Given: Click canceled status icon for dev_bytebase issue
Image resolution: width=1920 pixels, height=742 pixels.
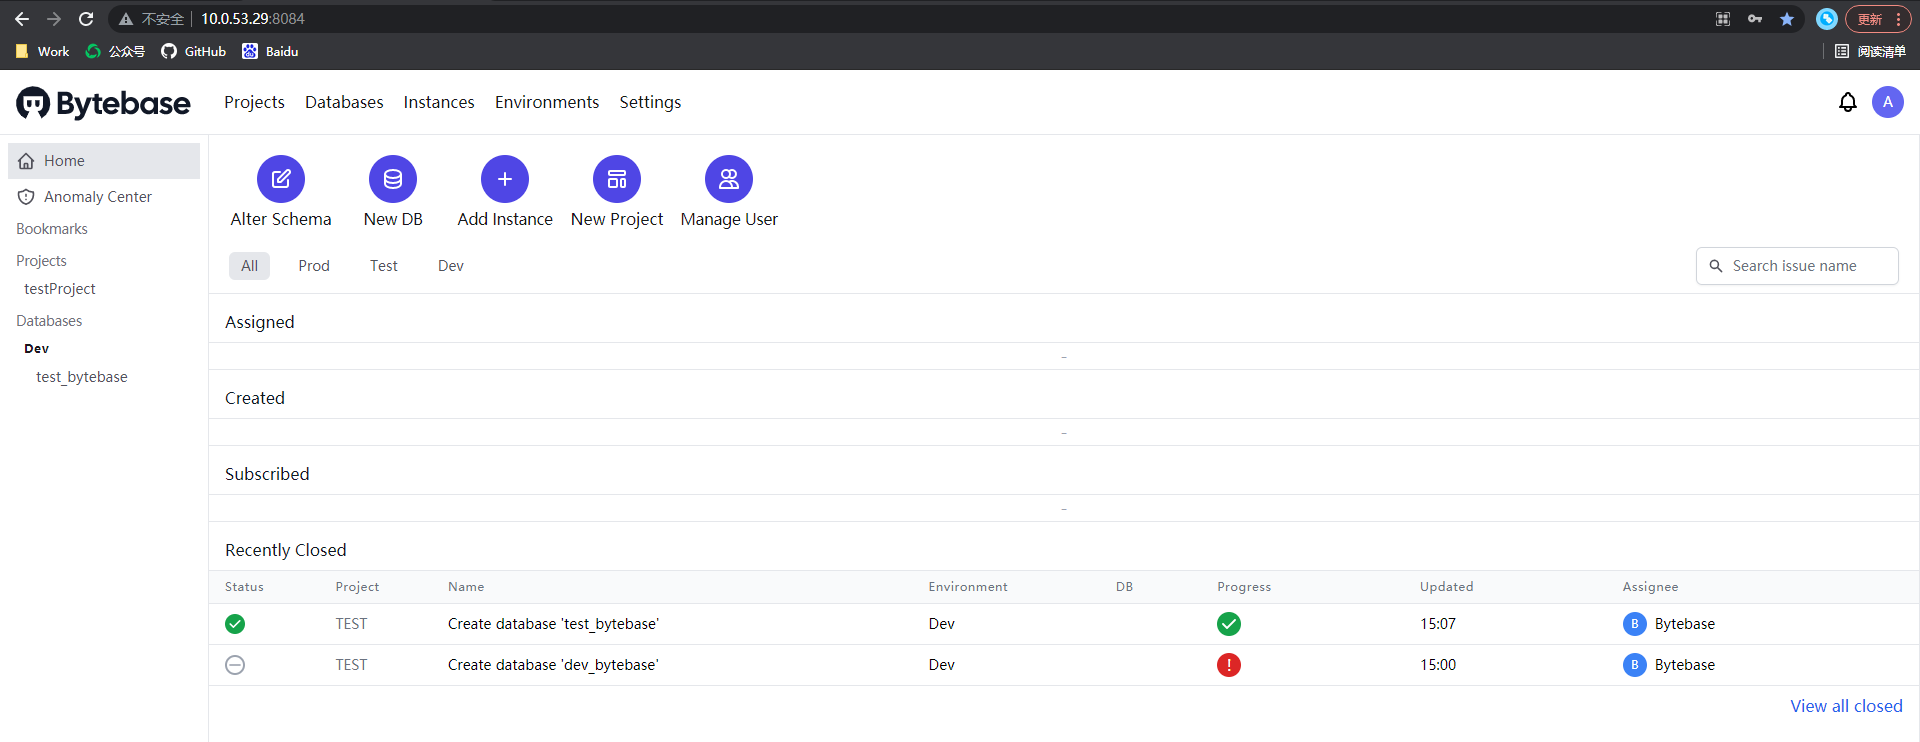Looking at the screenshot, I should (x=235, y=665).
